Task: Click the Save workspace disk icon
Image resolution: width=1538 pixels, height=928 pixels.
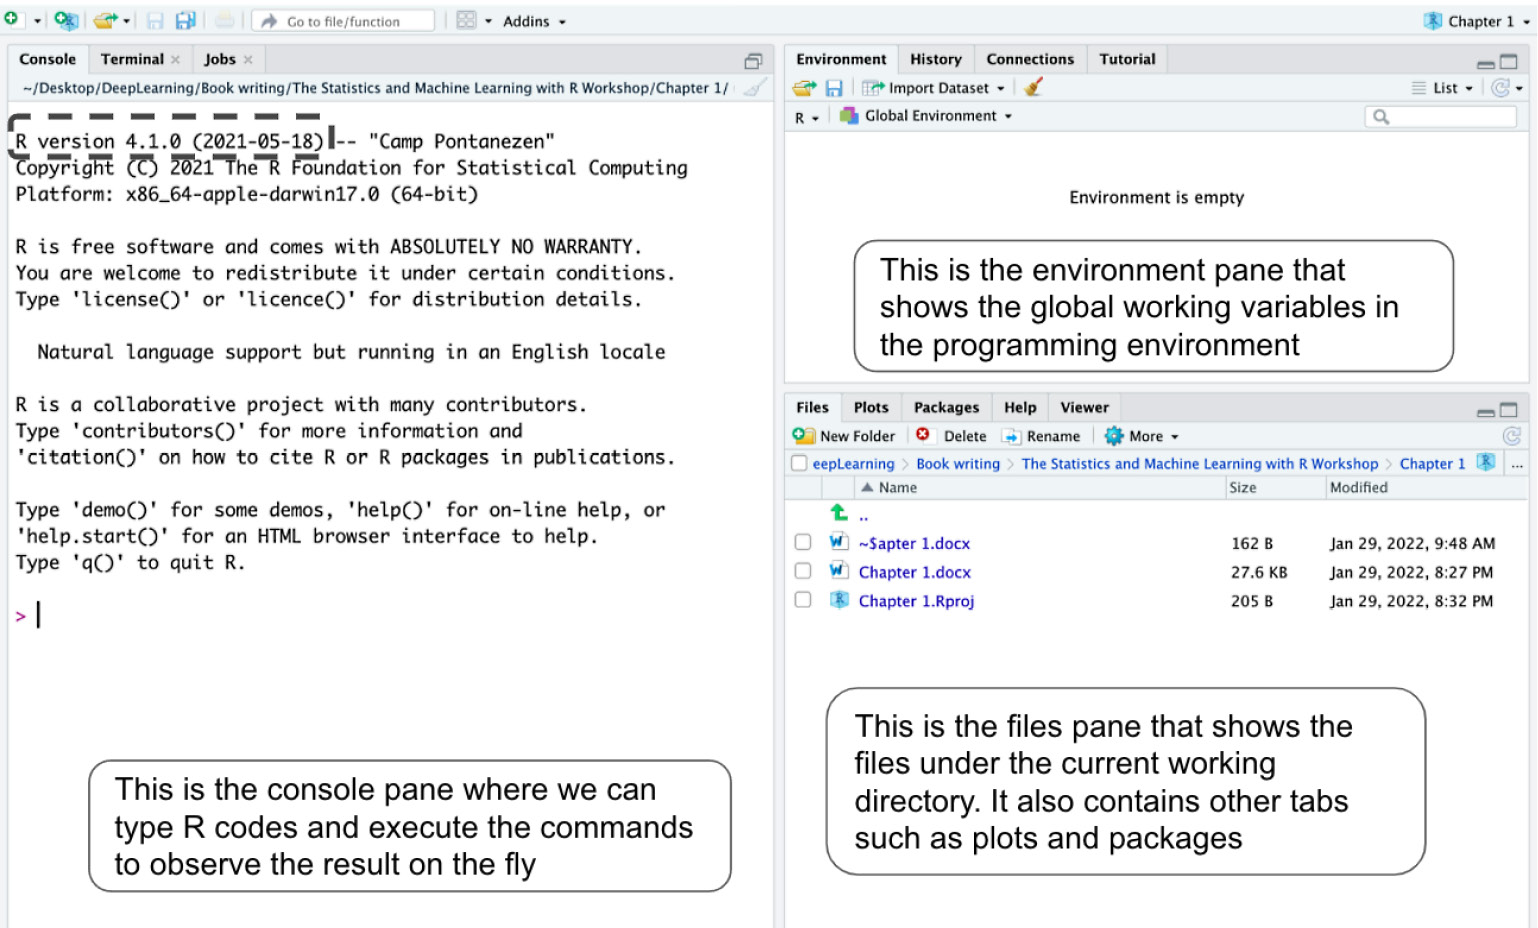Action: 833,88
